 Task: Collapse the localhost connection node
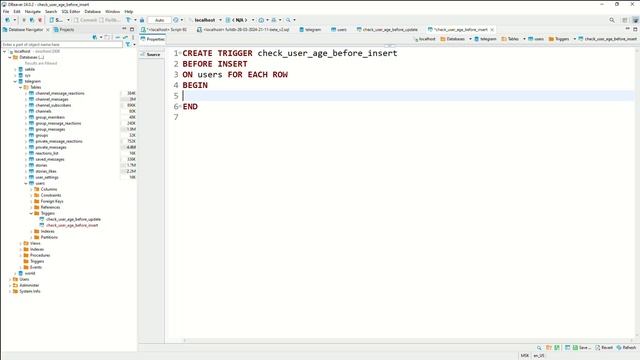[4, 51]
